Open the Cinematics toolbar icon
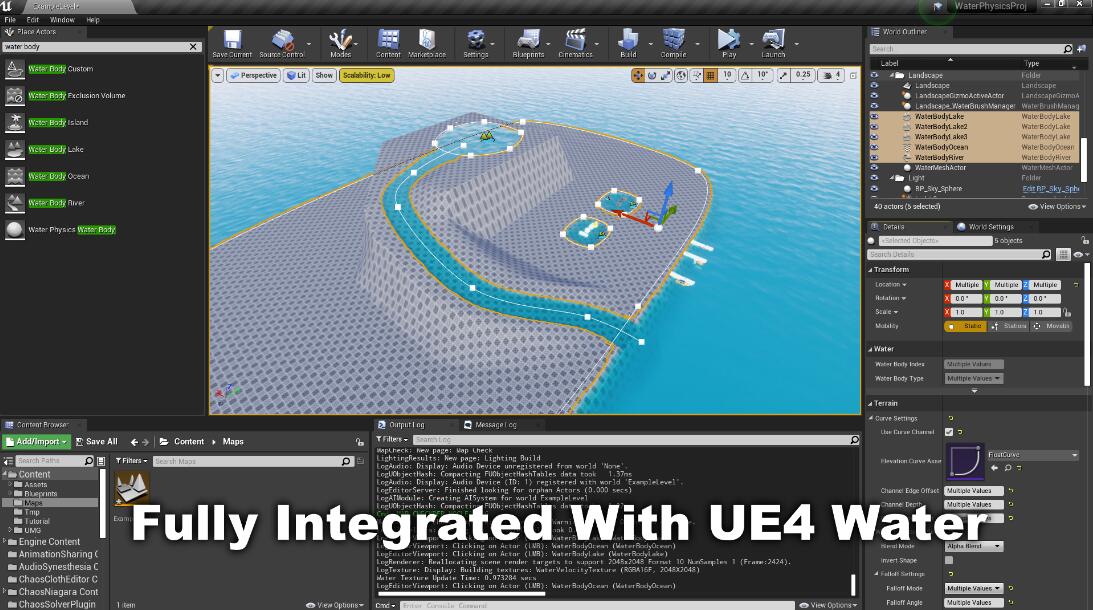This screenshot has height=610, width=1093. pos(575,41)
